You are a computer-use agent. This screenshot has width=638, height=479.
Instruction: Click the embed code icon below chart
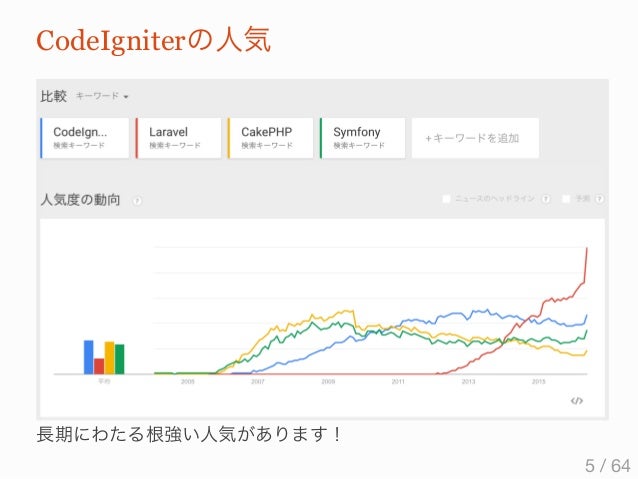coord(577,401)
